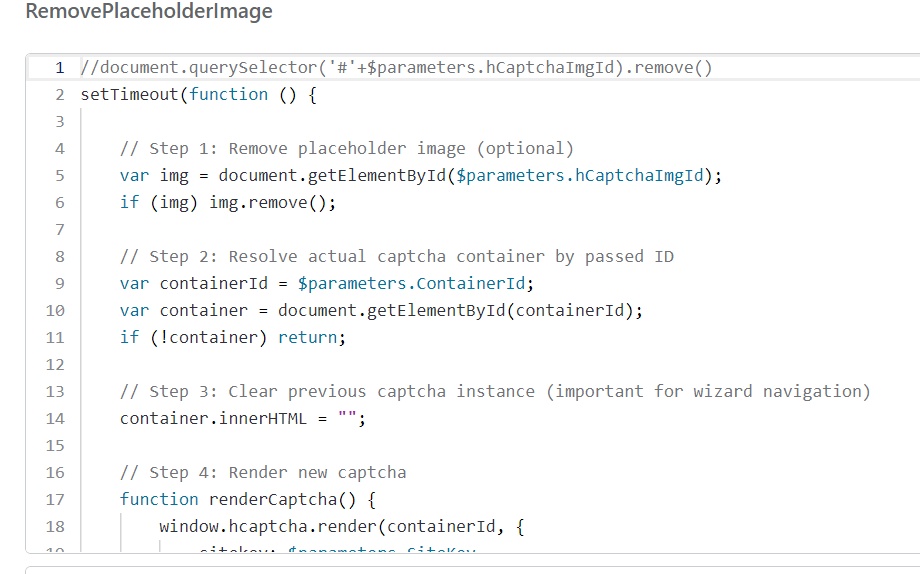The height and width of the screenshot is (574, 920).
Task: Click the empty string literal on line 14
Action: click(x=347, y=419)
